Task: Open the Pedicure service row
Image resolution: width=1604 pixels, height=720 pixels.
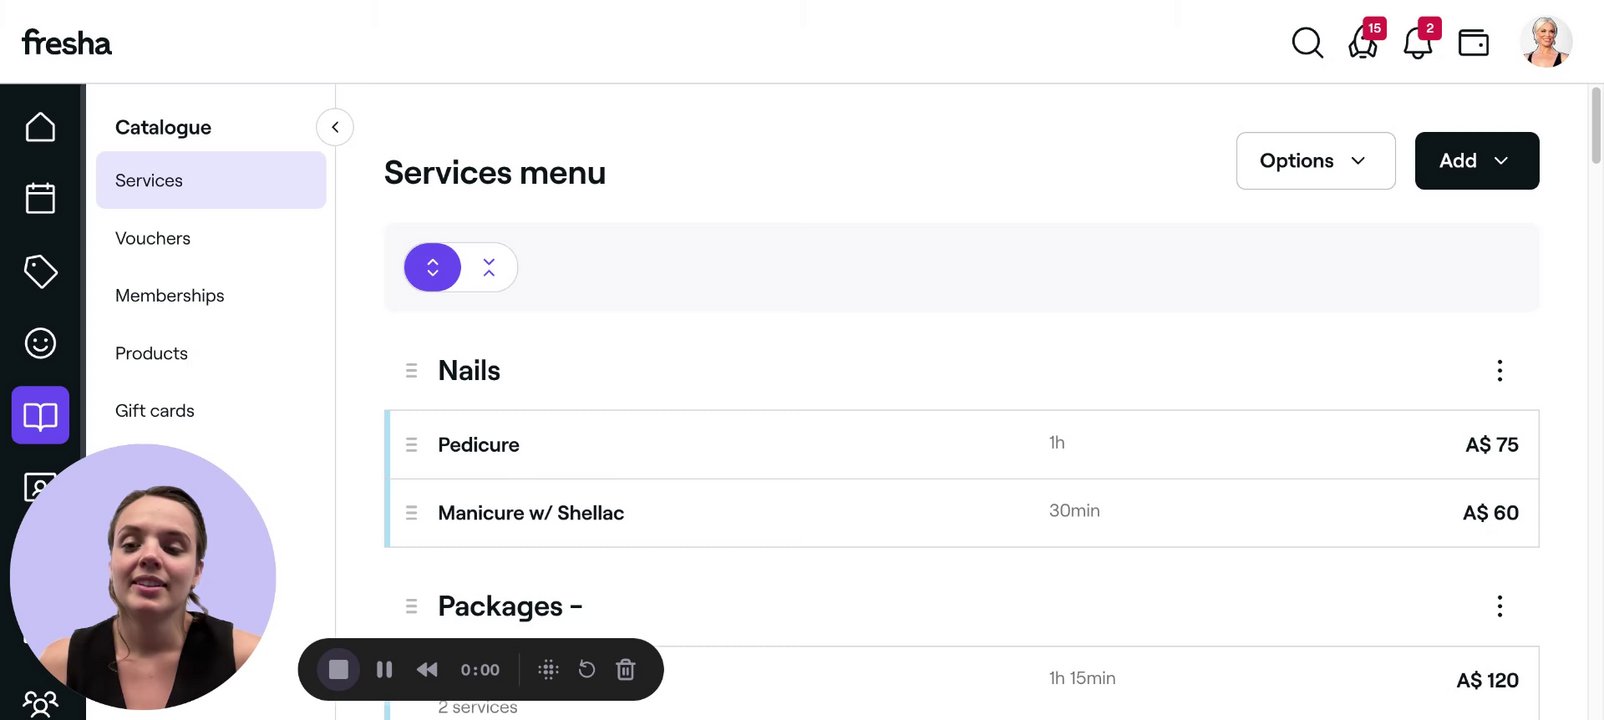Action: pyautogui.click(x=479, y=445)
